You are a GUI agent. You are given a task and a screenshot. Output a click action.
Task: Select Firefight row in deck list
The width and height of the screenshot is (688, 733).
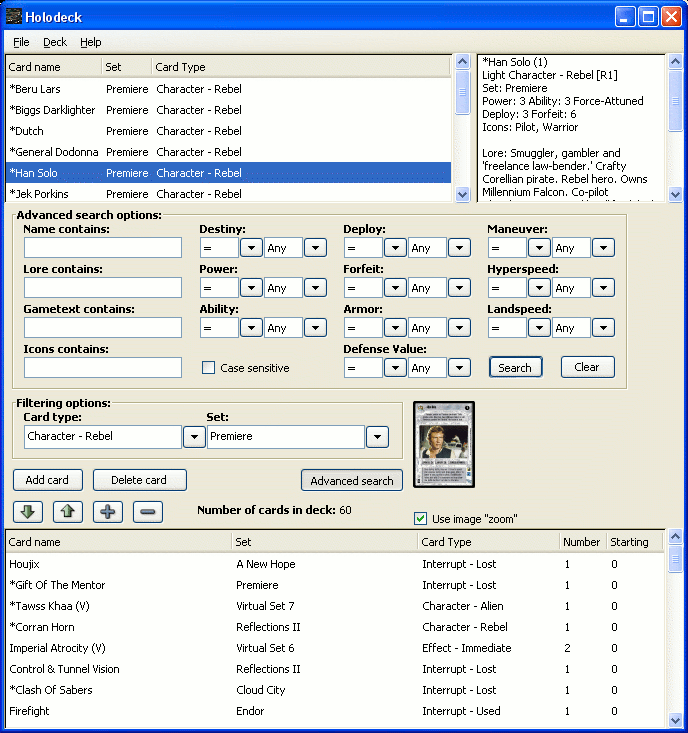click(x=335, y=711)
